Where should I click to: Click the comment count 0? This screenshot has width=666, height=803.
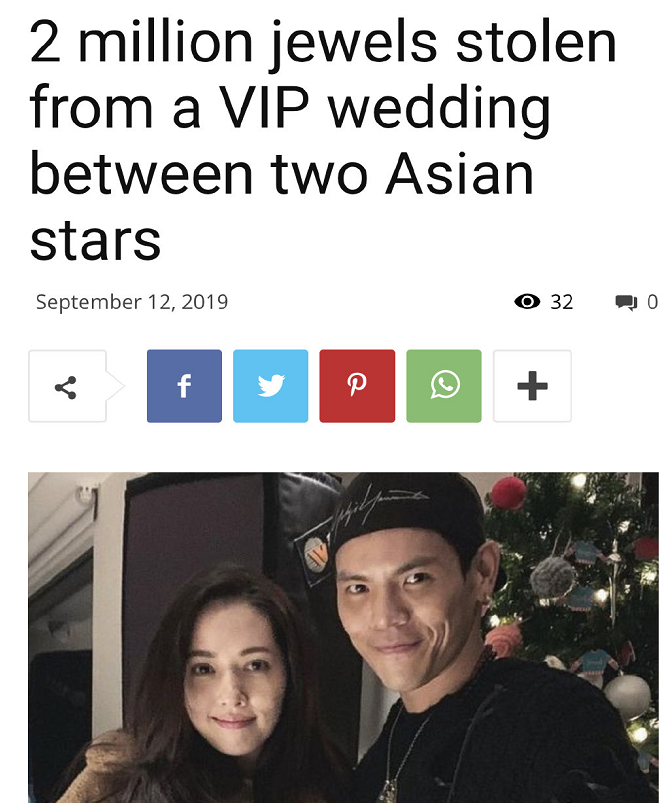(x=652, y=302)
